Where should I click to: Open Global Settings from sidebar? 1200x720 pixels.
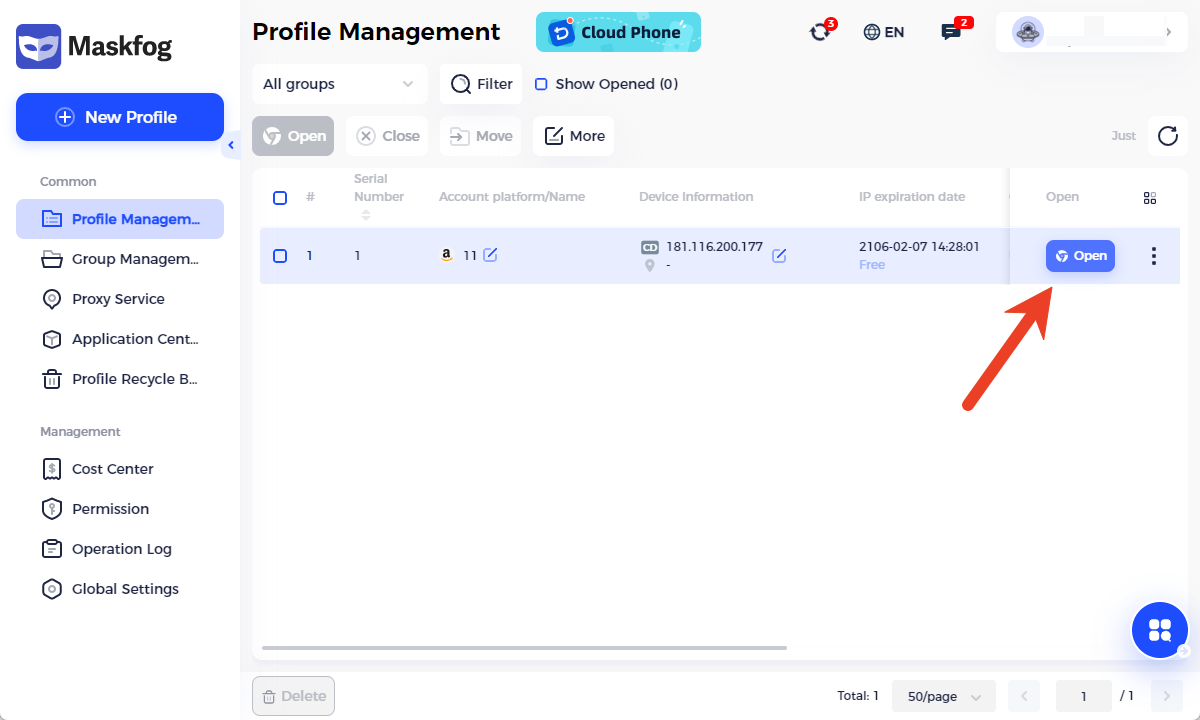pos(125,589)
